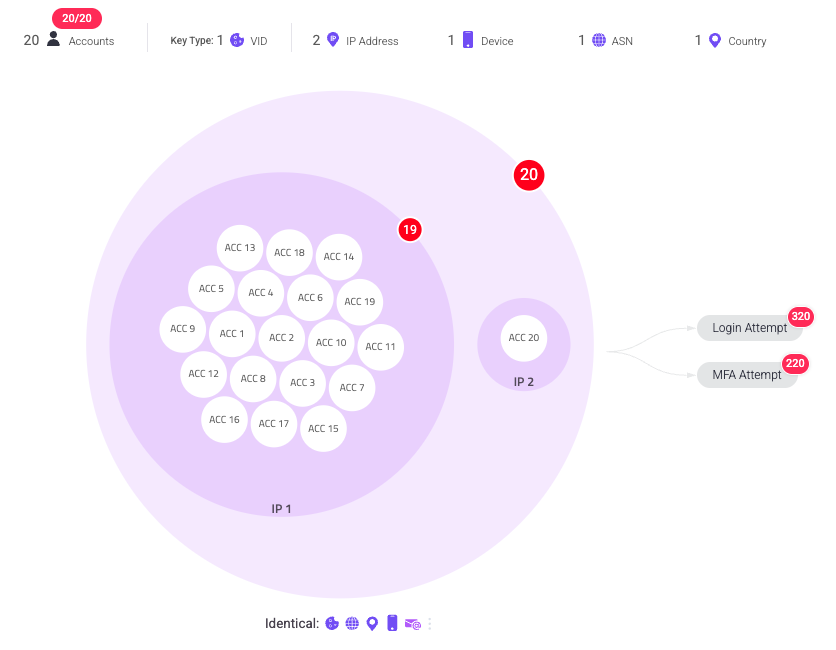Click the red 20/20 accounts badge
Image resolution: width=836 pixels, height=650 pixels.
tap(77, 18)
